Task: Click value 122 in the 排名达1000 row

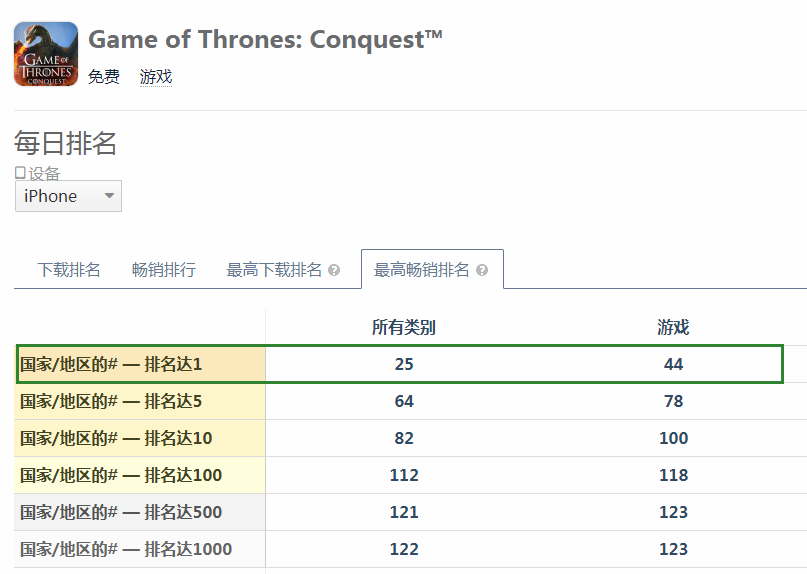Action: (x=404, y=549)
